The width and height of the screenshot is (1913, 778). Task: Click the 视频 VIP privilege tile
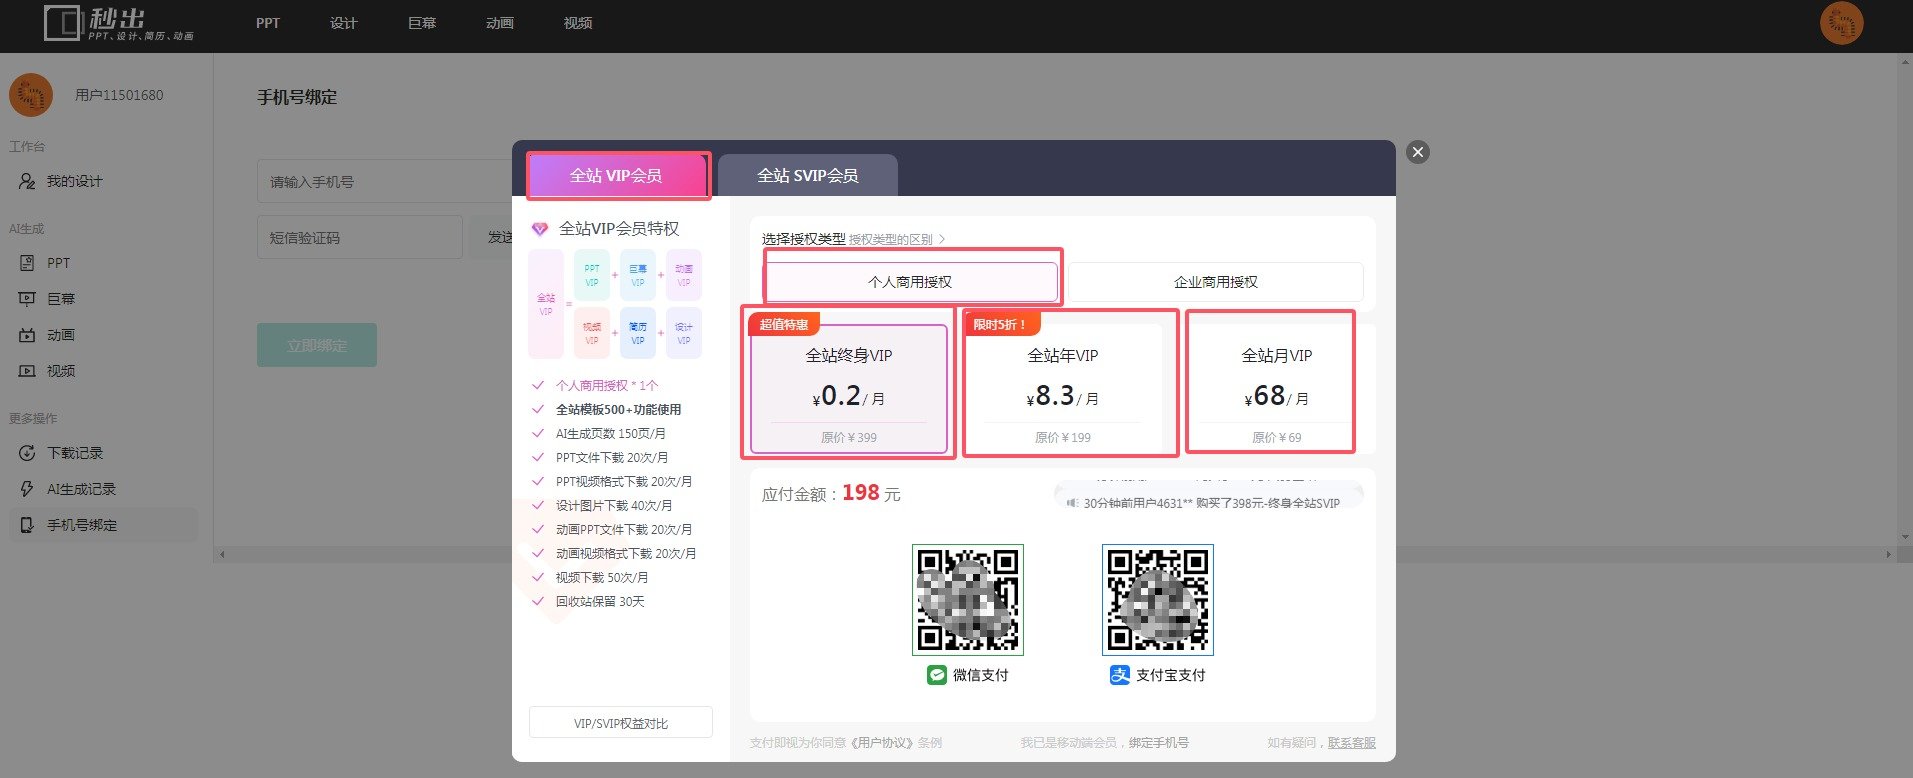pos(592,333)
